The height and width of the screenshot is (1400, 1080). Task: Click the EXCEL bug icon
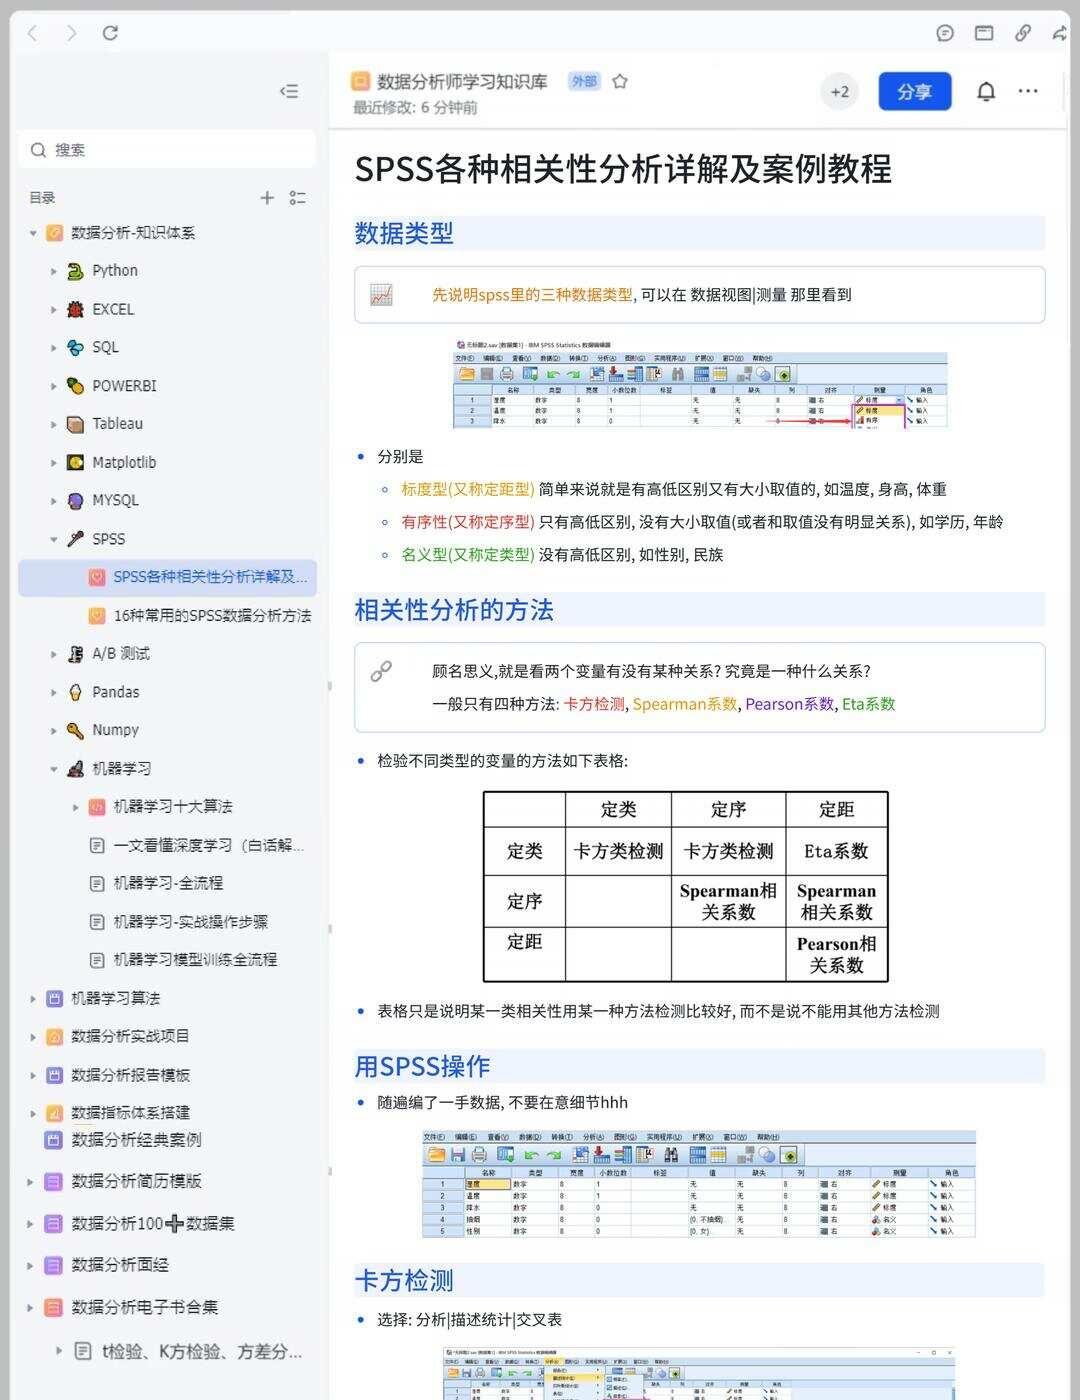(75, 309)
